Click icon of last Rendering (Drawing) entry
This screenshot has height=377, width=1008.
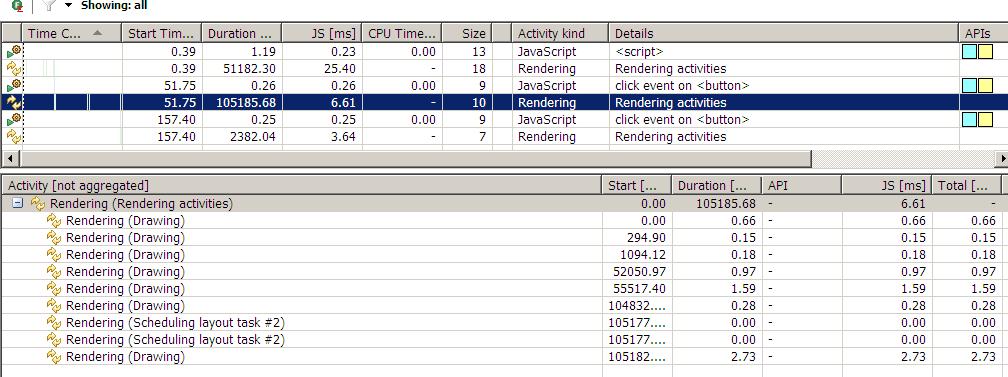tap(55, 356)
